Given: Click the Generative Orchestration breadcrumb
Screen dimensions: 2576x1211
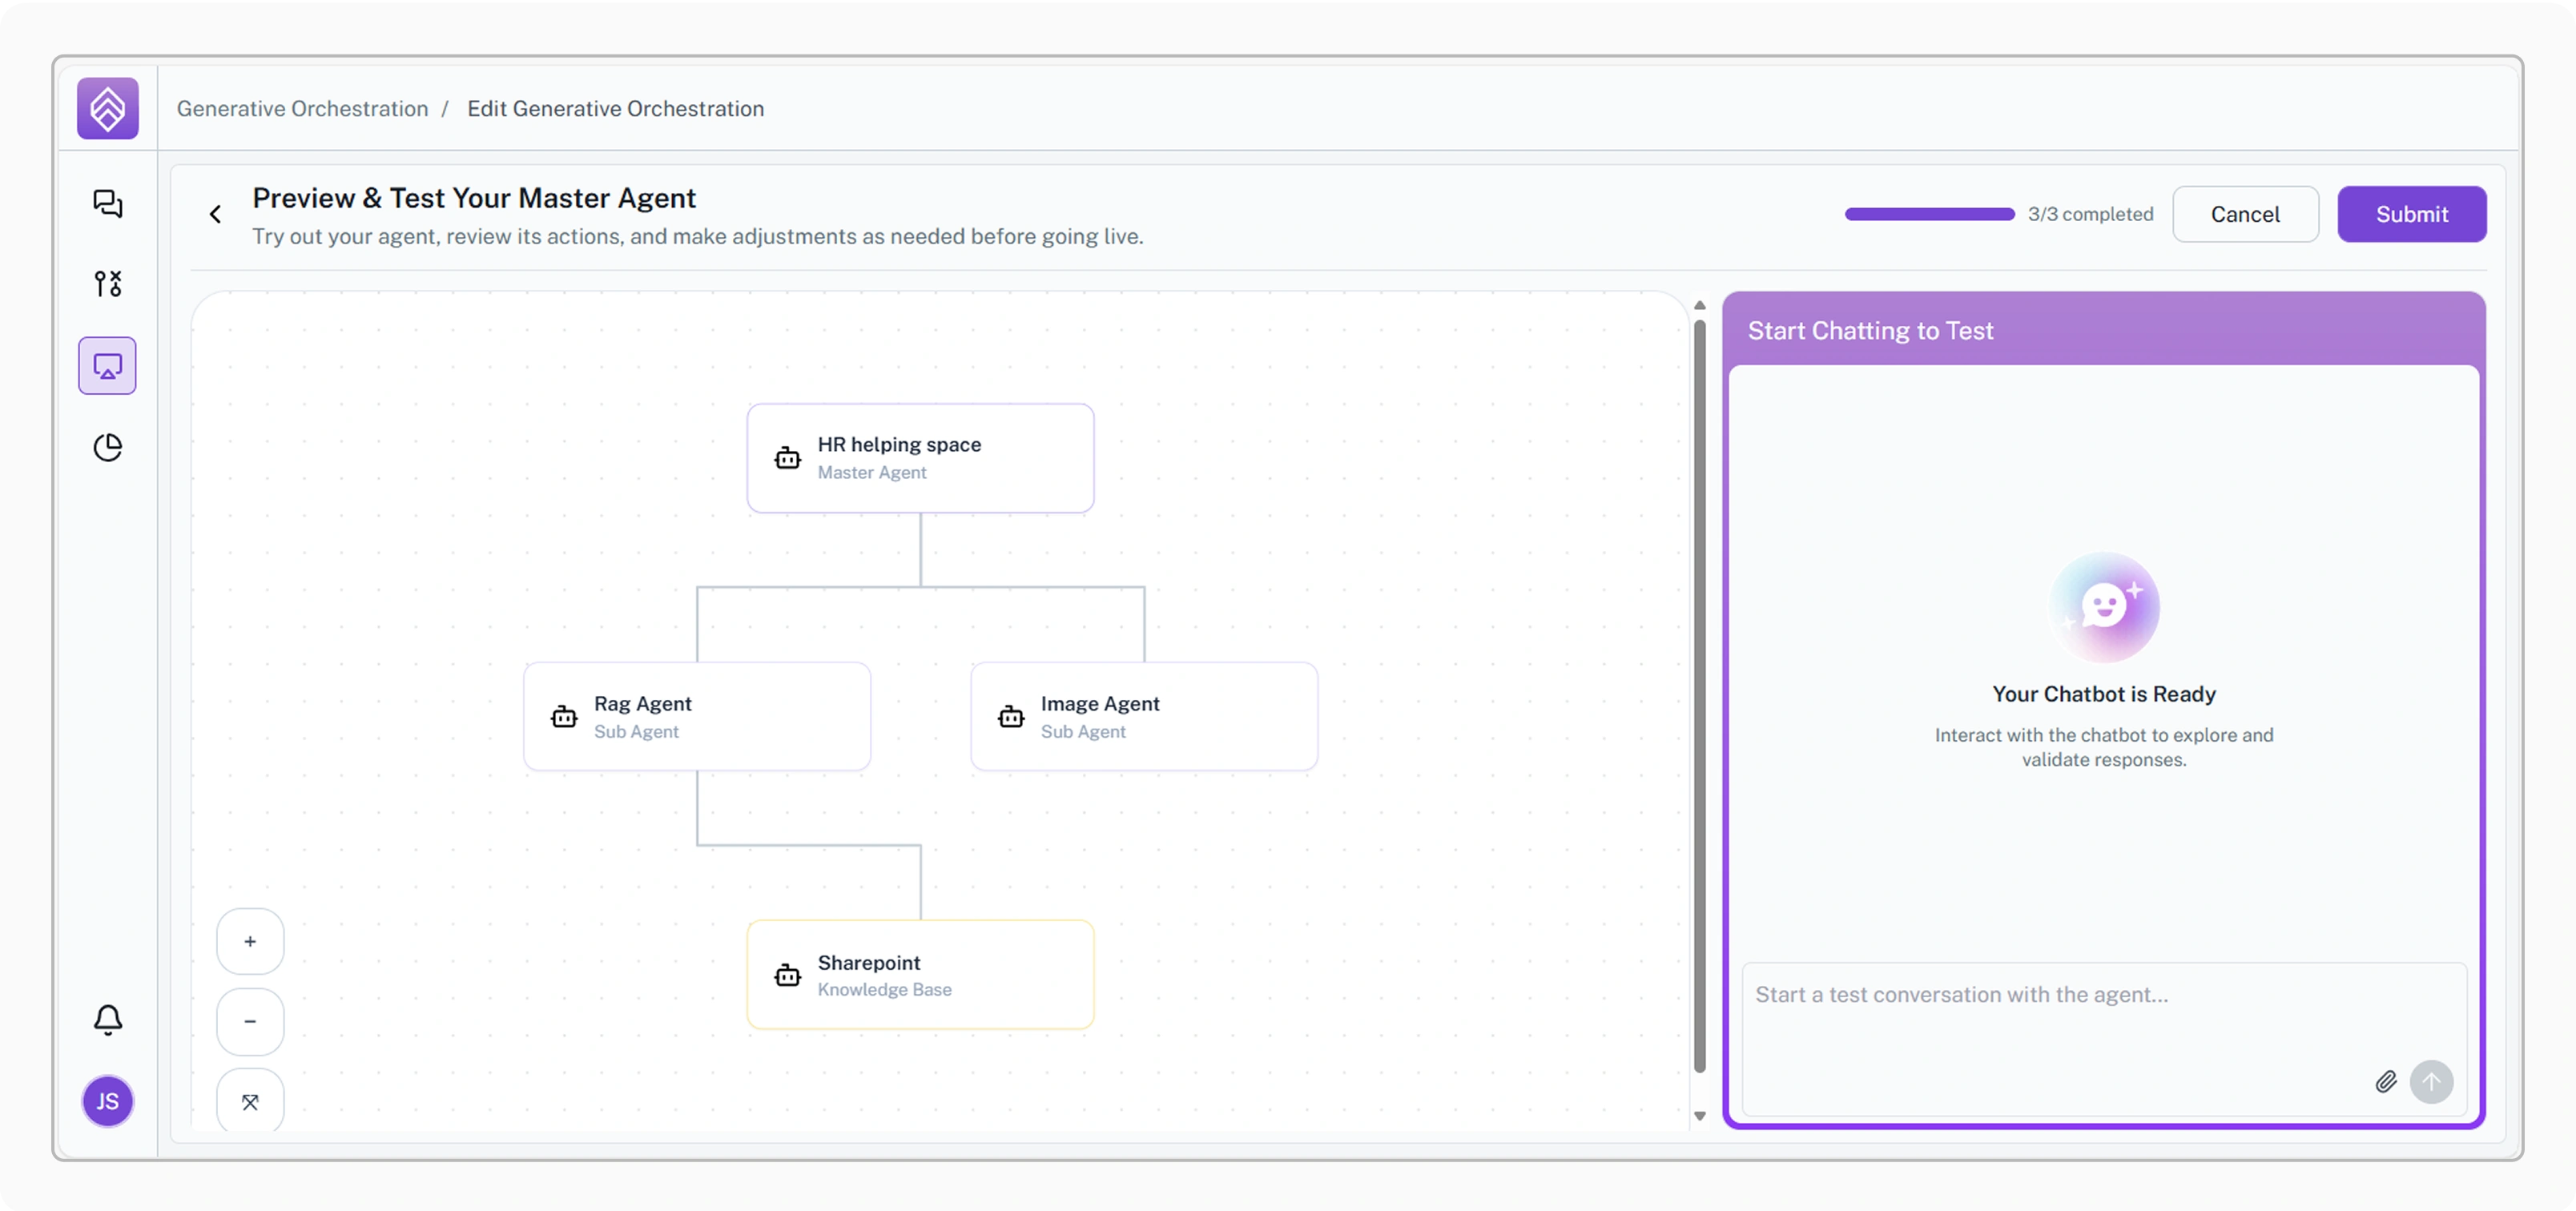Looking at the screenshot, I should click(302, 108).
